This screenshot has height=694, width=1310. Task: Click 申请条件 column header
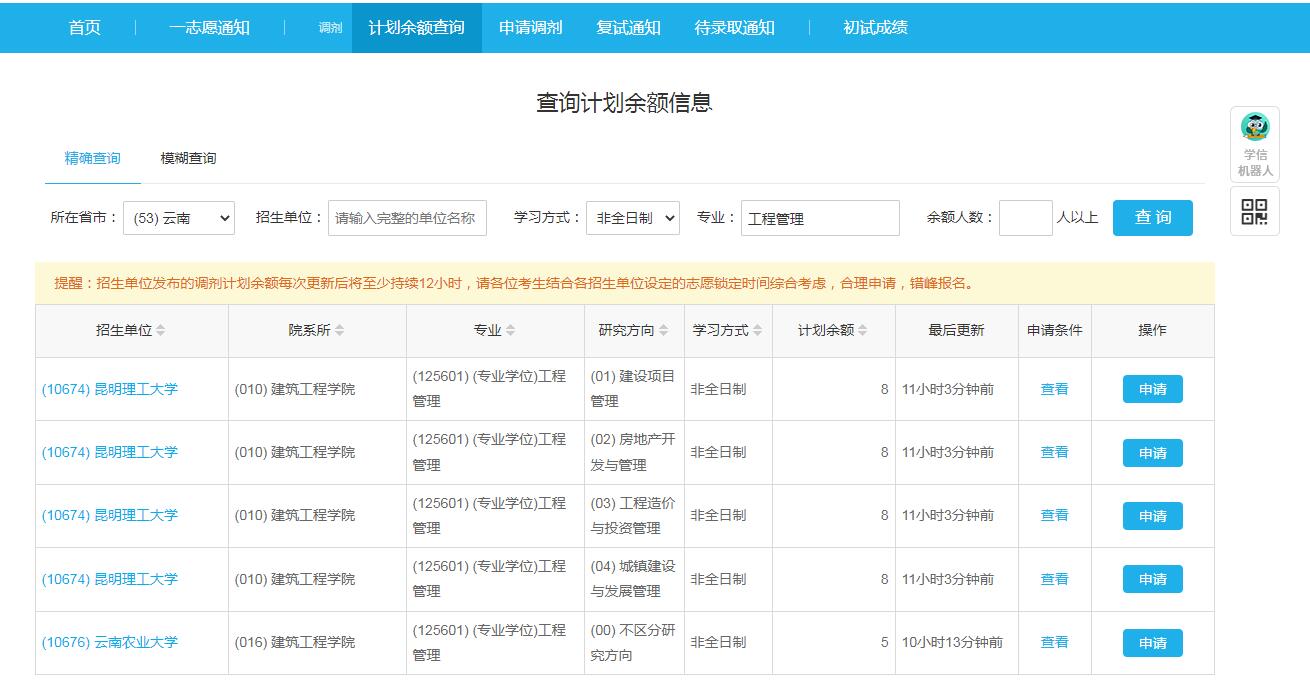(1054, 330)
